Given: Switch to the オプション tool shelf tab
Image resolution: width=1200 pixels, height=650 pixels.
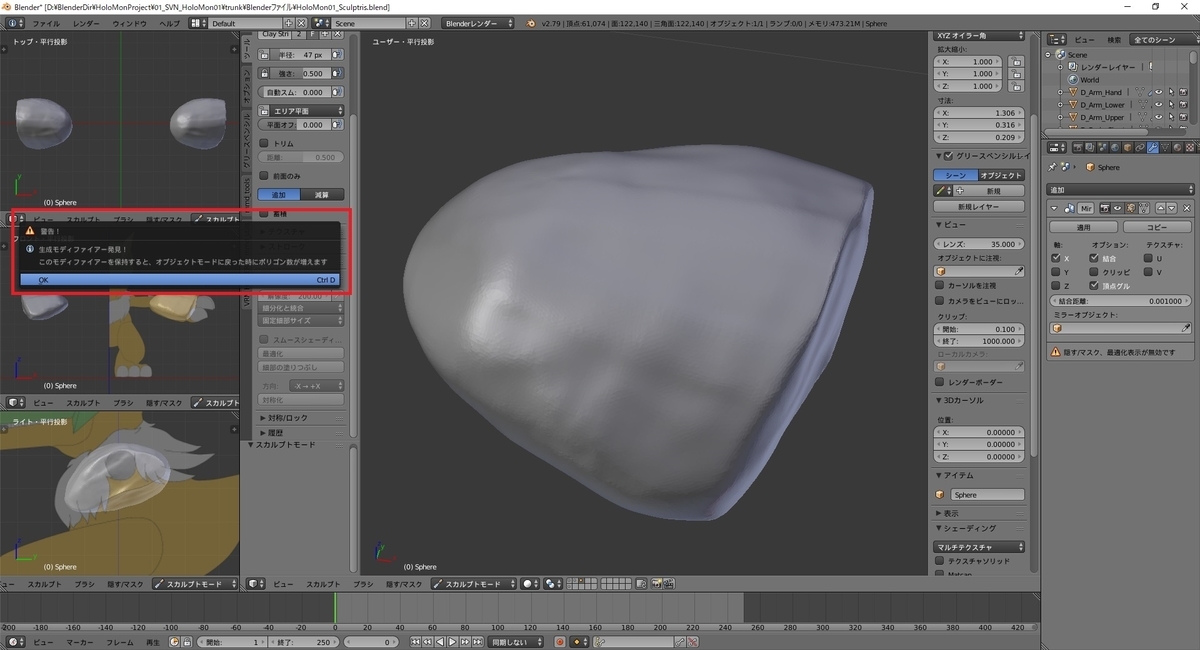Looking at the screenshot, I should (249, 85).
